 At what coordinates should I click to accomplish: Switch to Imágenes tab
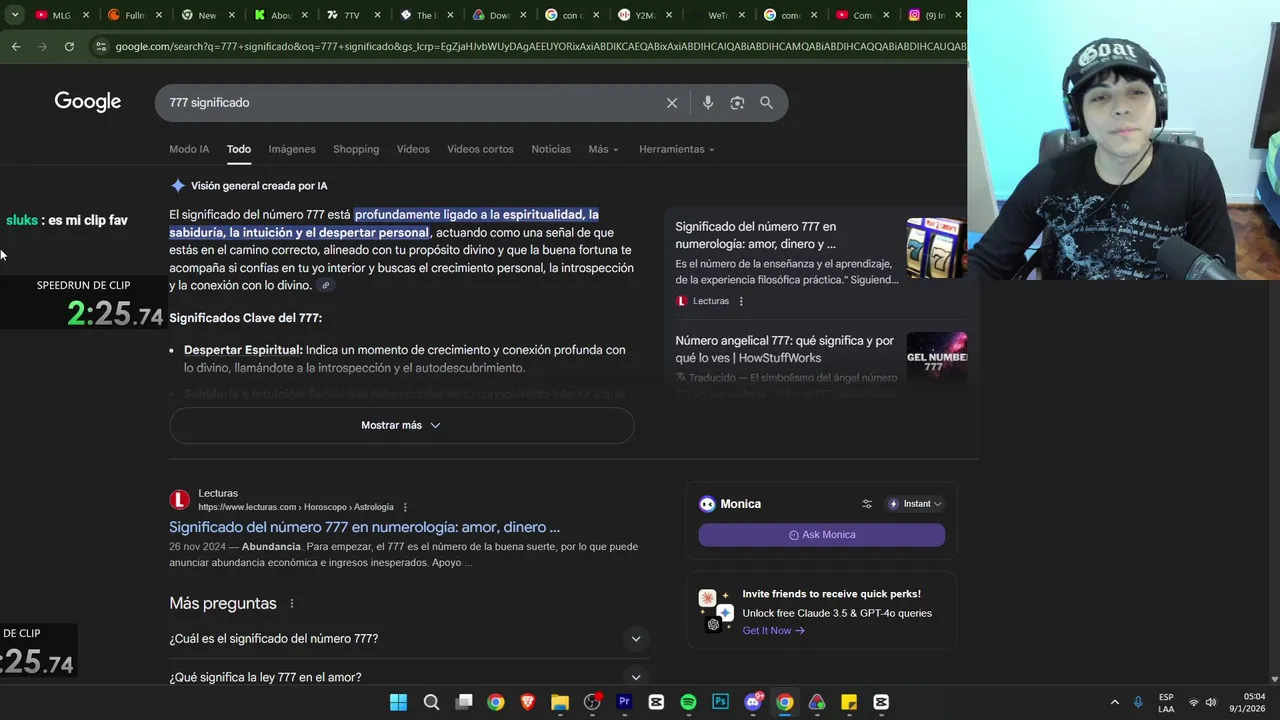pos(292,149)
